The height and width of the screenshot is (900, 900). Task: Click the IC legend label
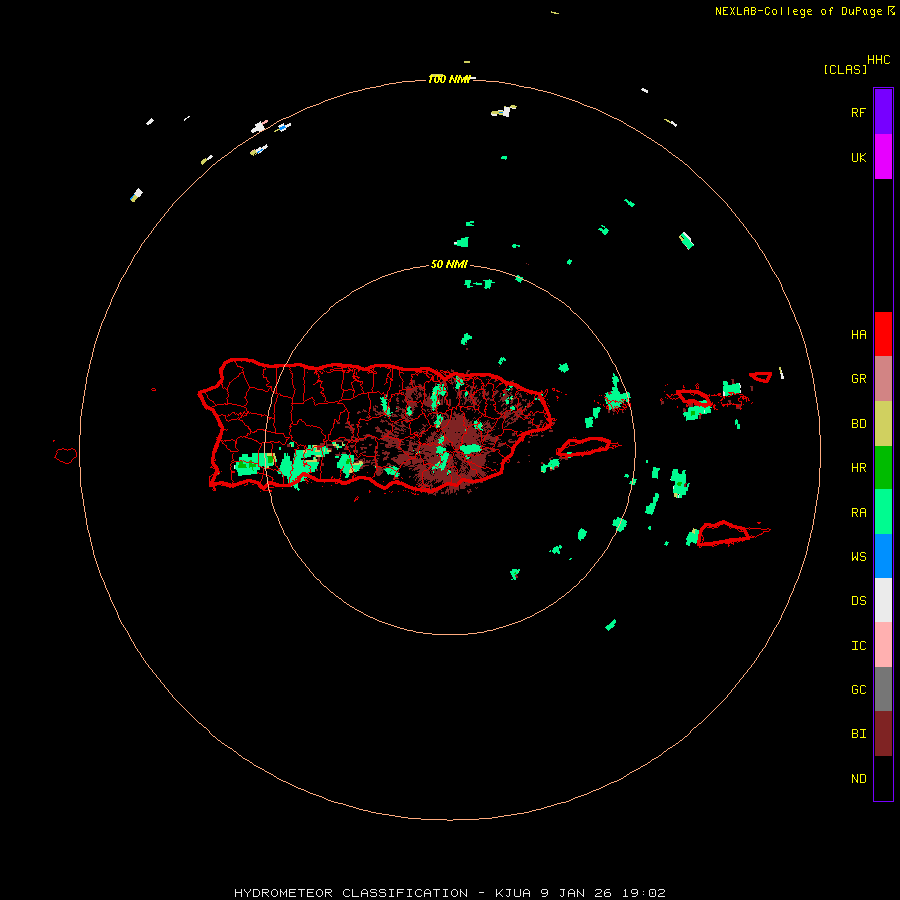(x=858, y=646)
